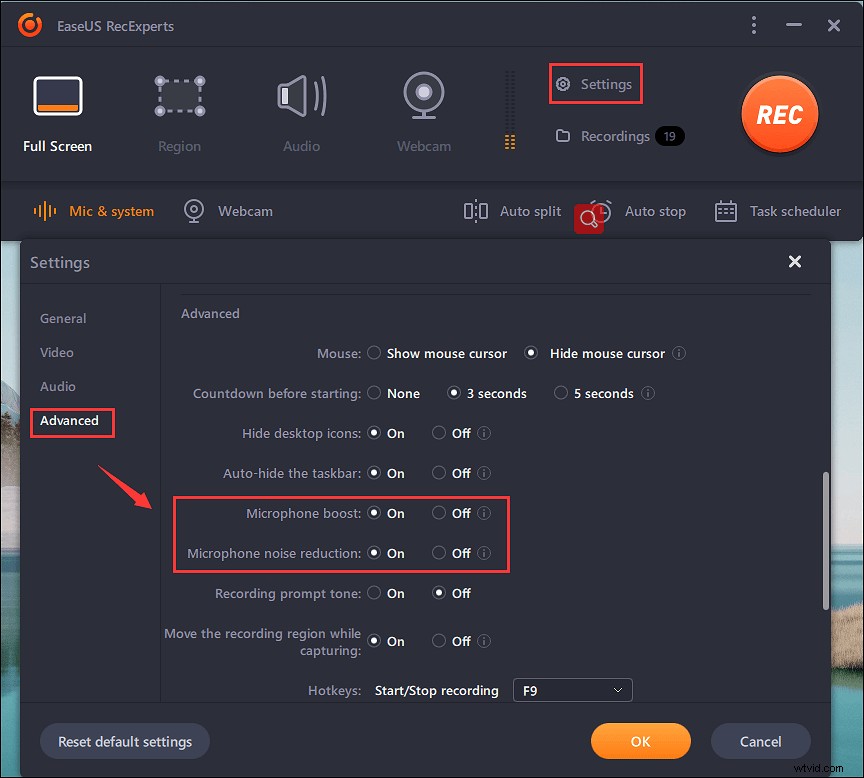Open the General settings section
This screenshot has width=864, height=778.
tap(62, 318)
